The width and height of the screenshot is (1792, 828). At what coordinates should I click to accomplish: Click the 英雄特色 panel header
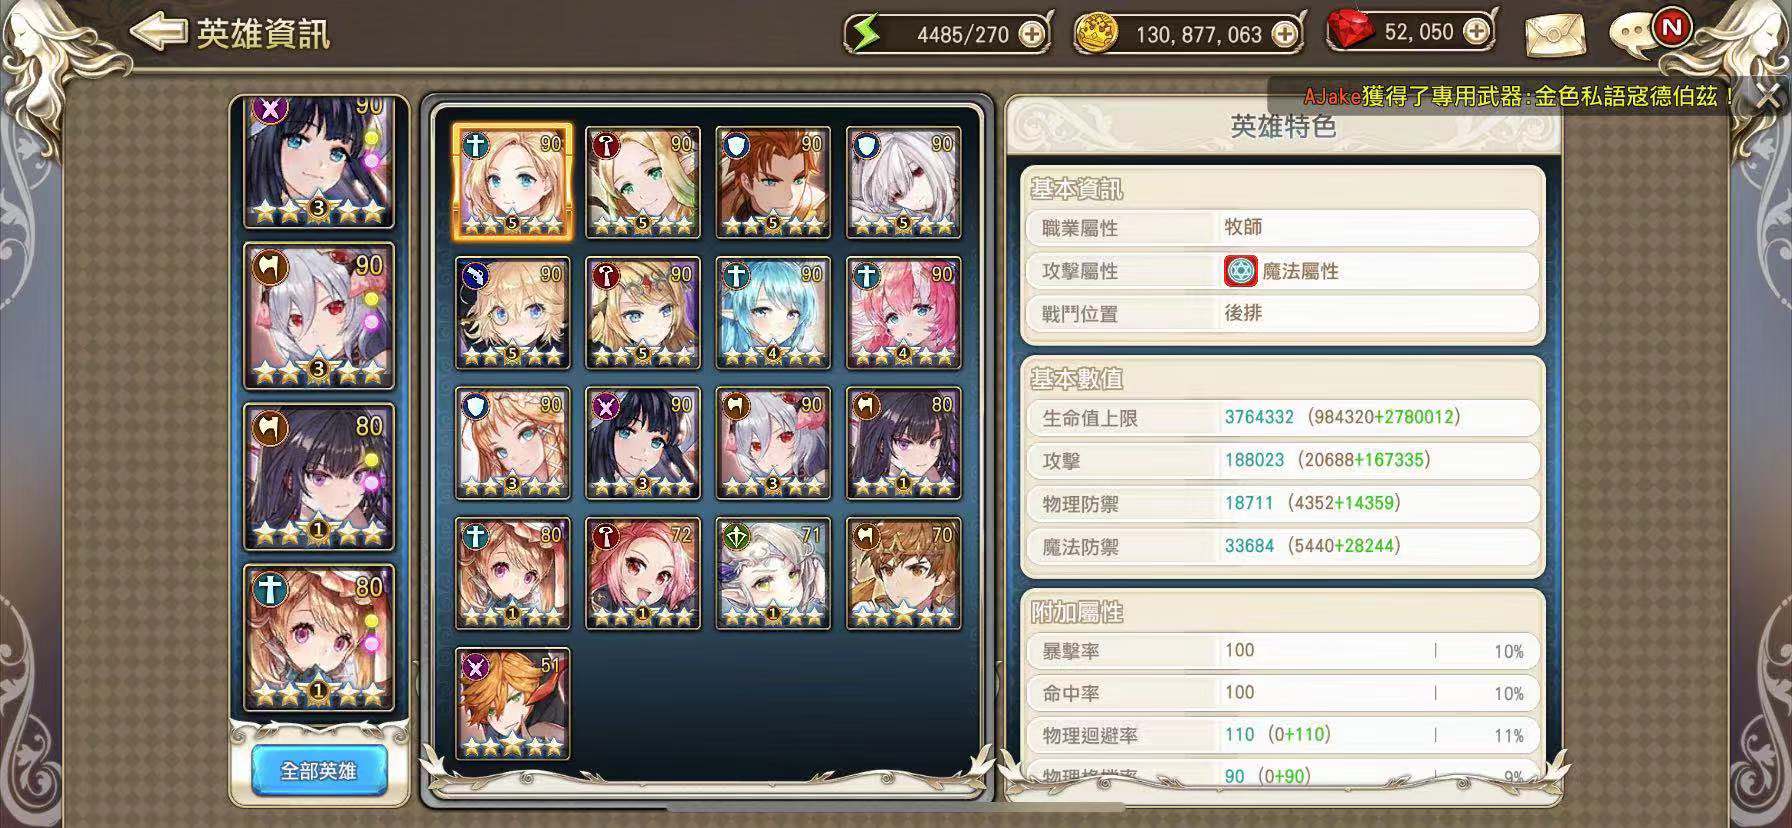(x=1283, y=126)
